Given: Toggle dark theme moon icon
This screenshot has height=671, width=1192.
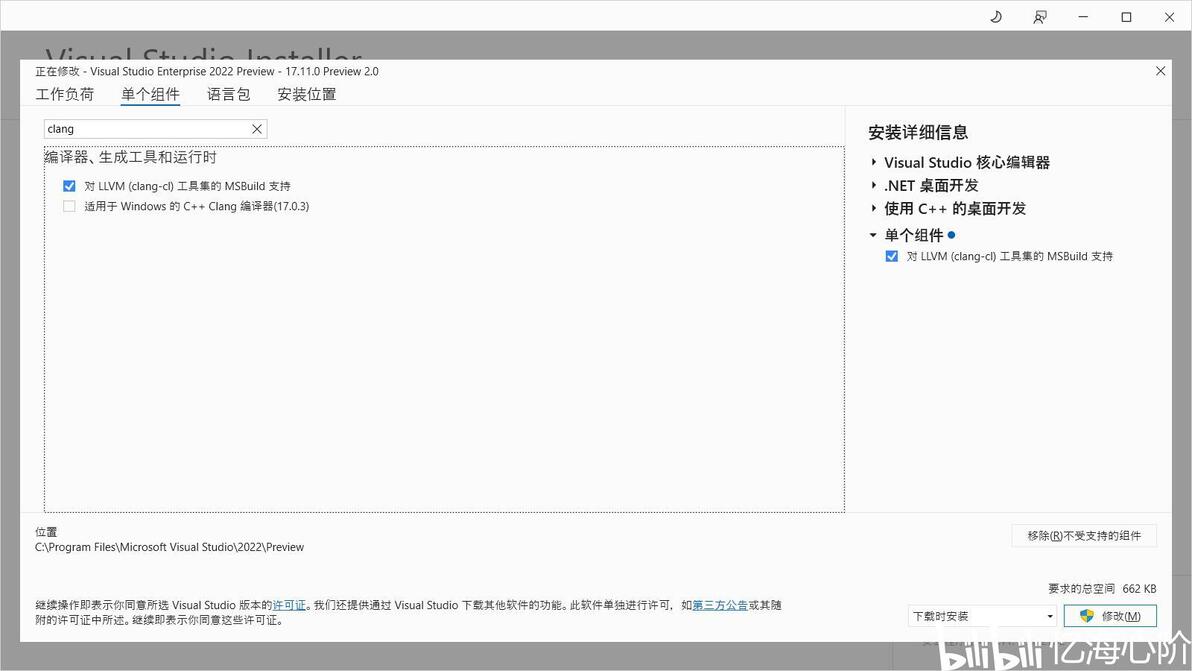Looking at the screenshot, I should pos(996,17).
